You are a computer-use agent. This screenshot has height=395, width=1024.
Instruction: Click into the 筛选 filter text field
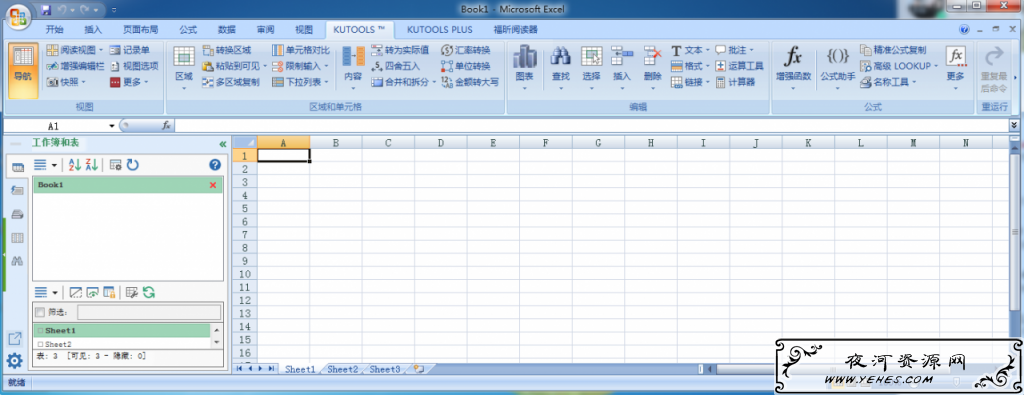[x=149, y=312]
